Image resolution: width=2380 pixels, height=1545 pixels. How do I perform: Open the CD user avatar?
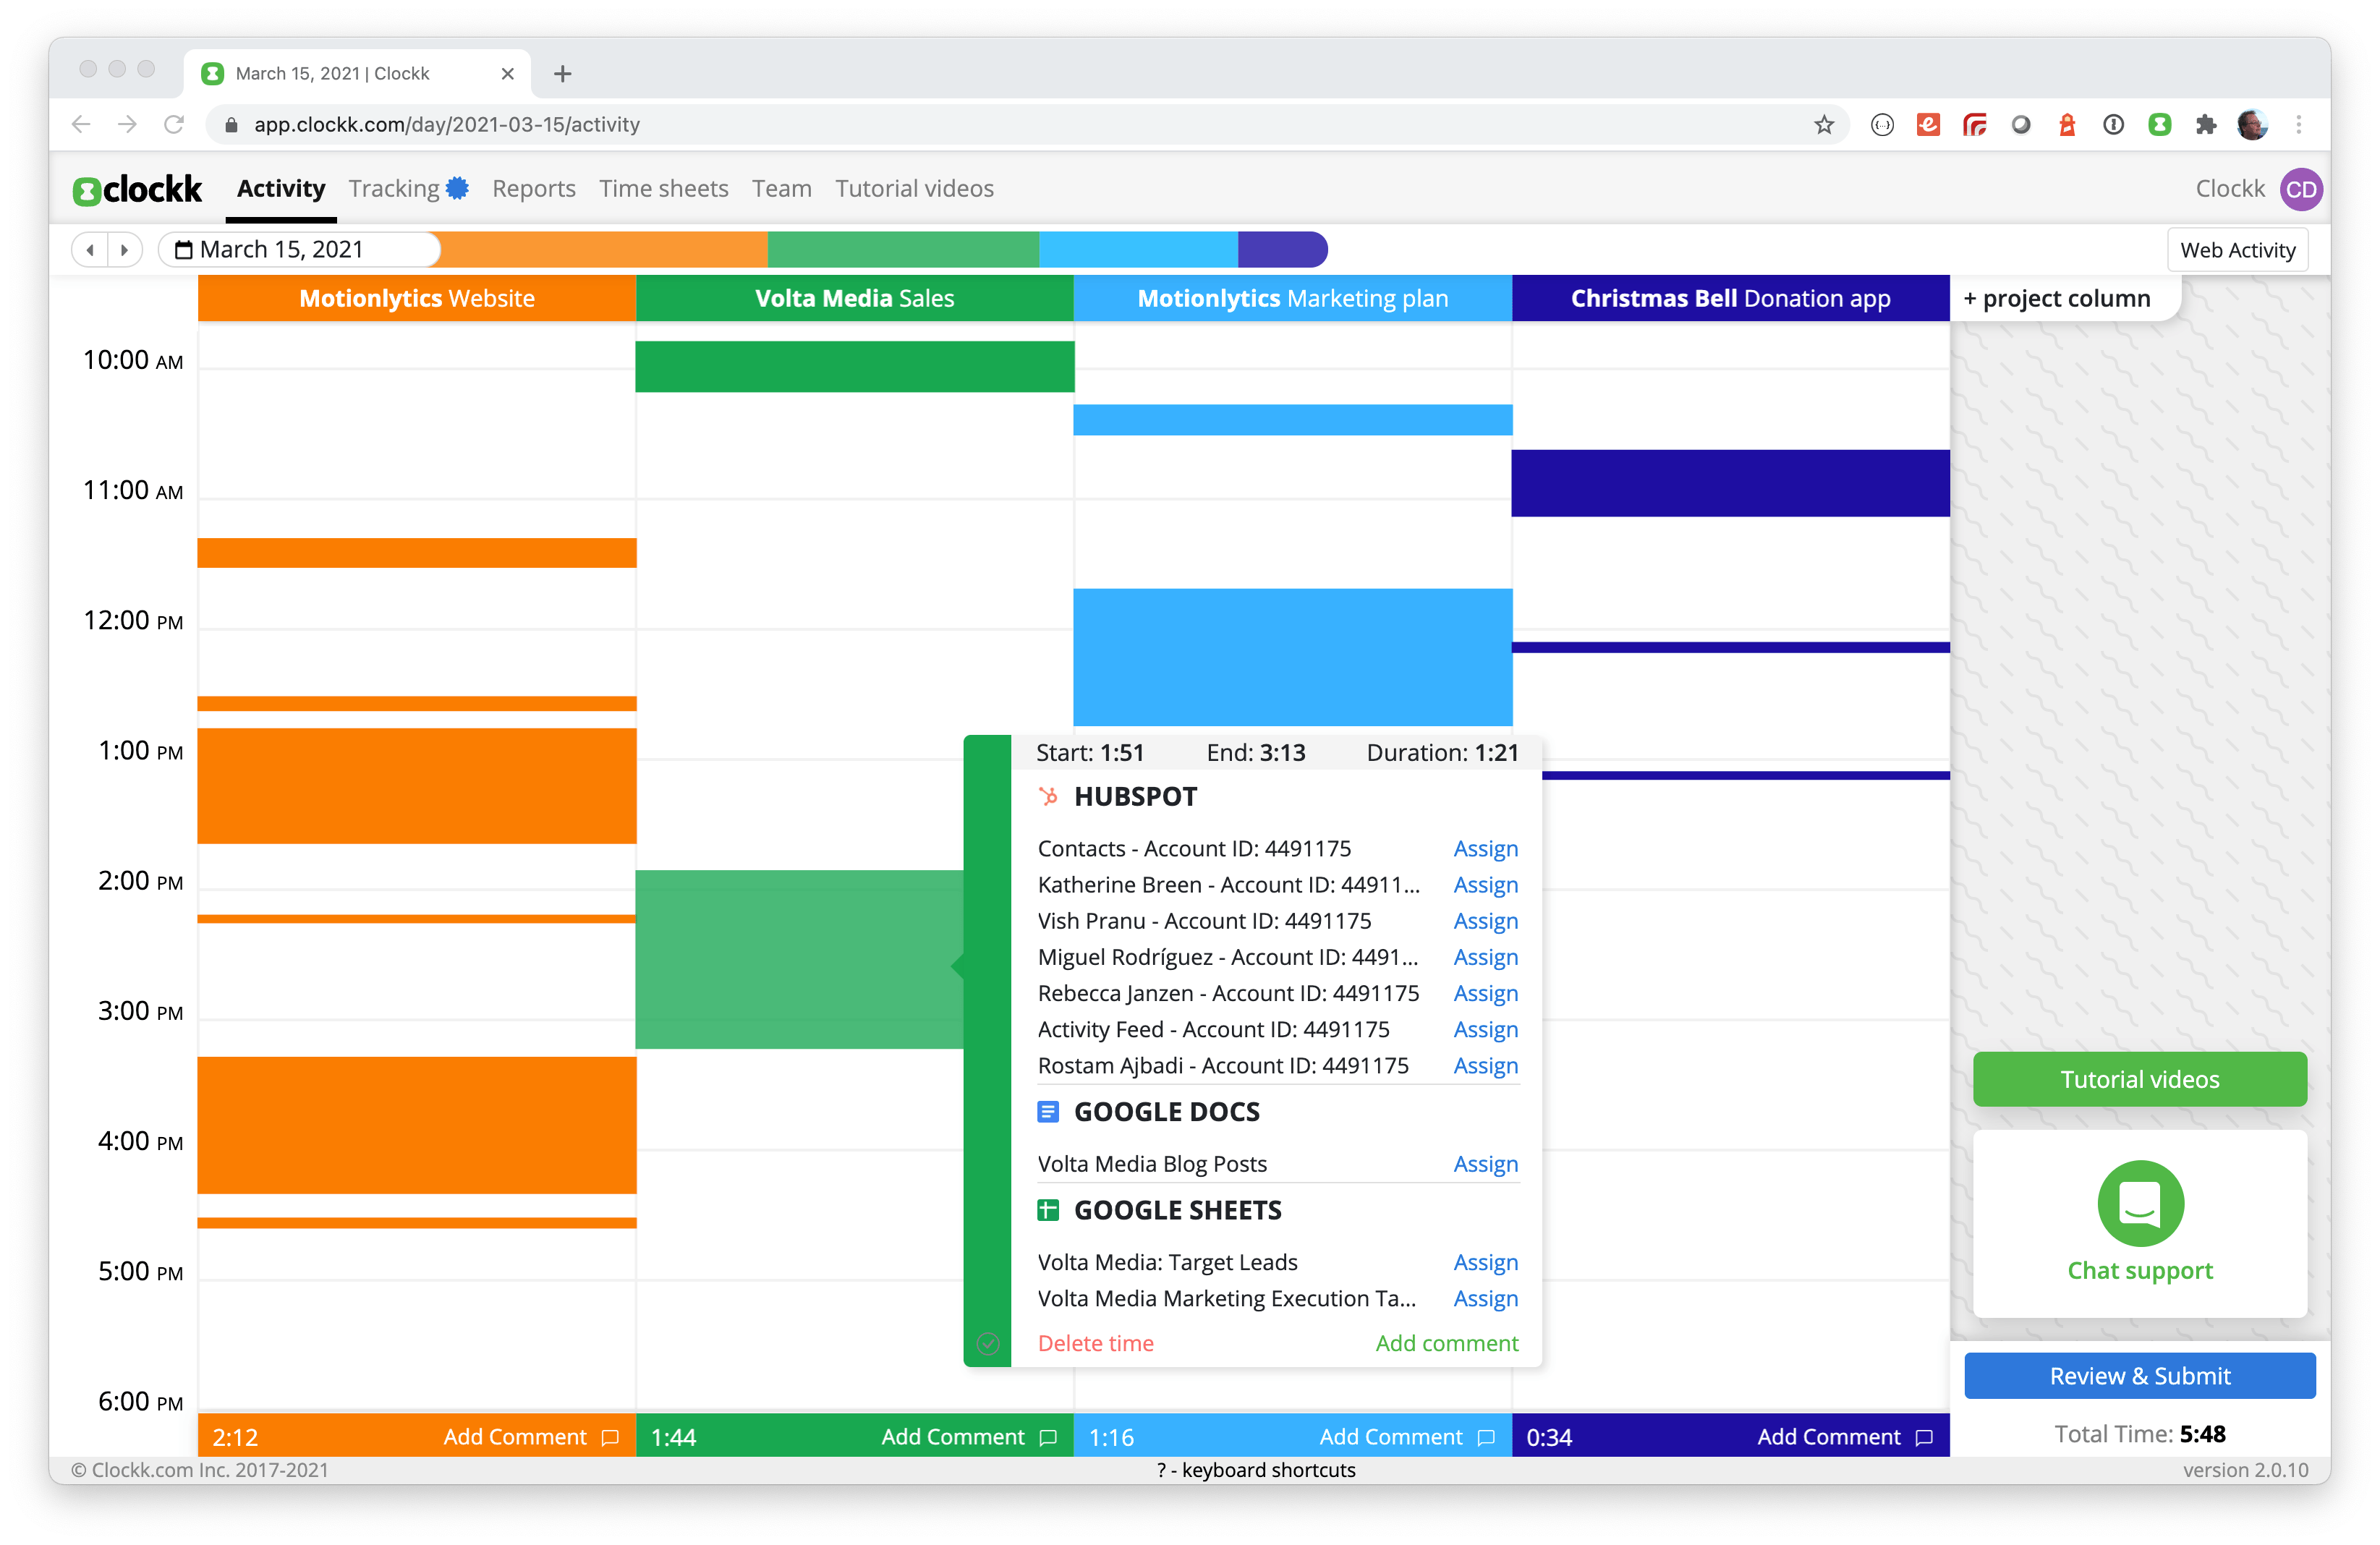click(2301, 189)
